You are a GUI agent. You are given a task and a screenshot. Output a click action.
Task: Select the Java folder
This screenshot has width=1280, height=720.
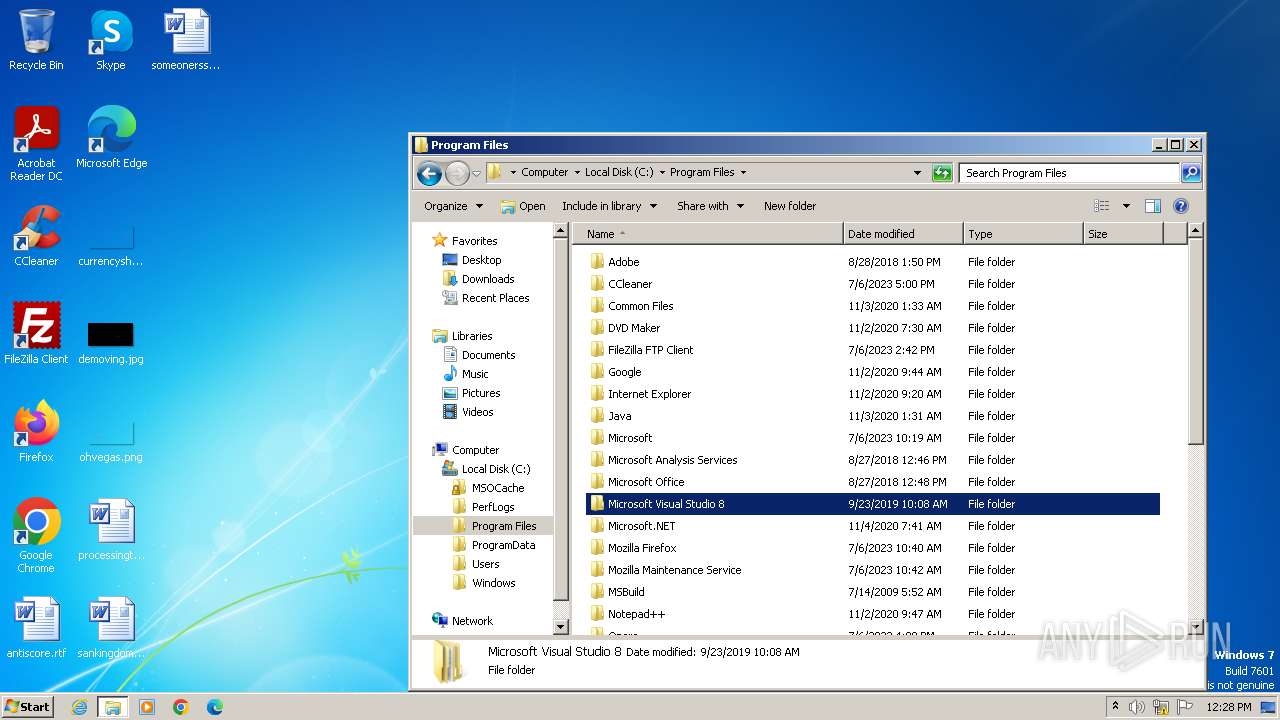tap(872, 416)
